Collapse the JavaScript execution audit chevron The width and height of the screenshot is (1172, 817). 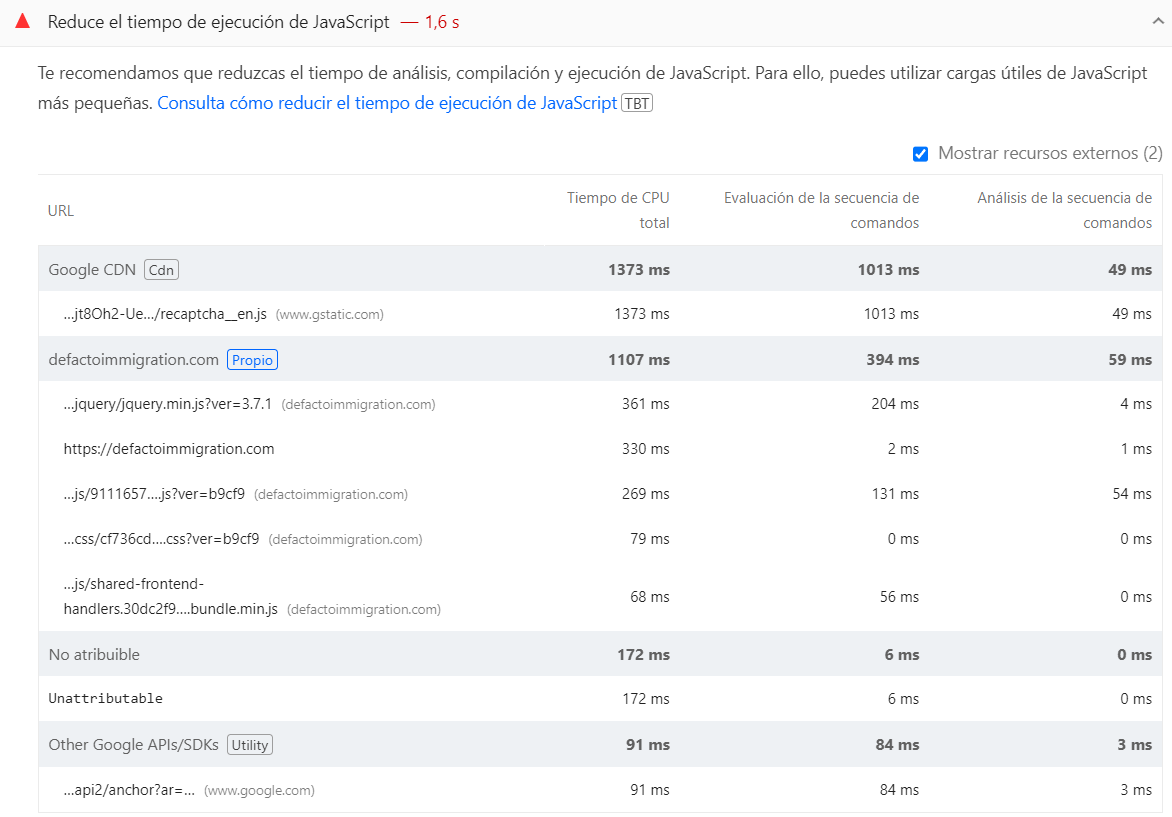1158,22
